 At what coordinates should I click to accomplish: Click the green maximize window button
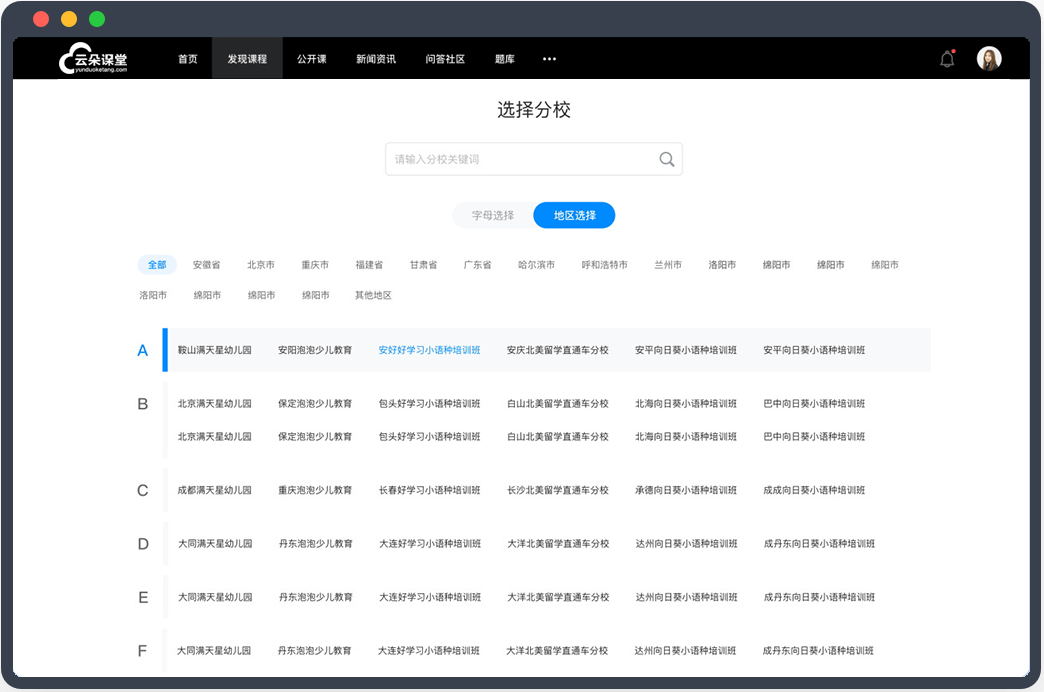97,19
